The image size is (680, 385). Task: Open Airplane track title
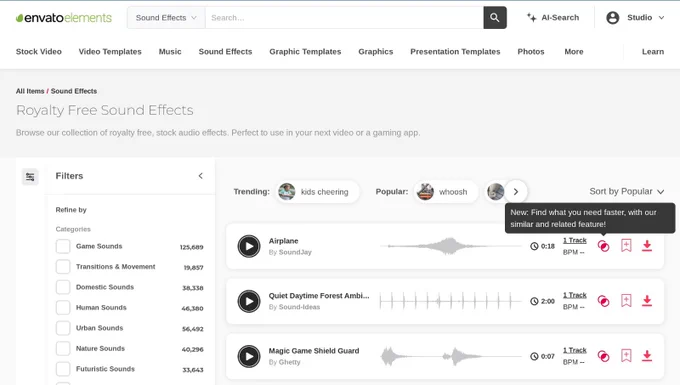pyautogui.click(x=283, y=241)
